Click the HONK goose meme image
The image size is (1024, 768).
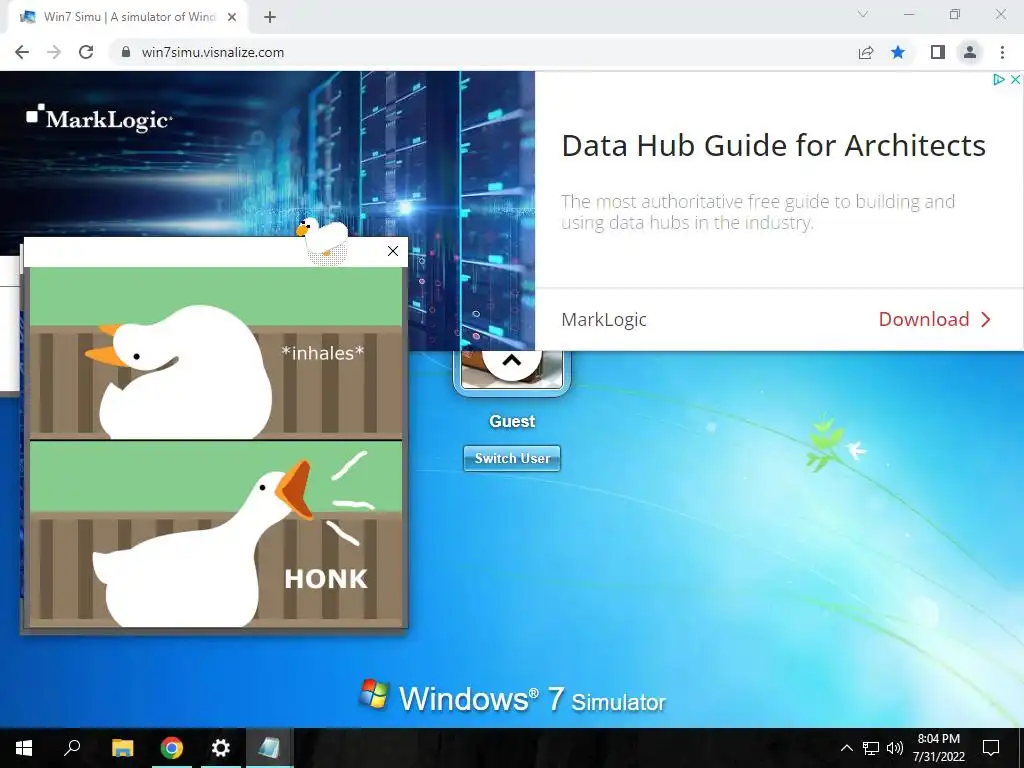pyautogui.click(x=216, y=447)
